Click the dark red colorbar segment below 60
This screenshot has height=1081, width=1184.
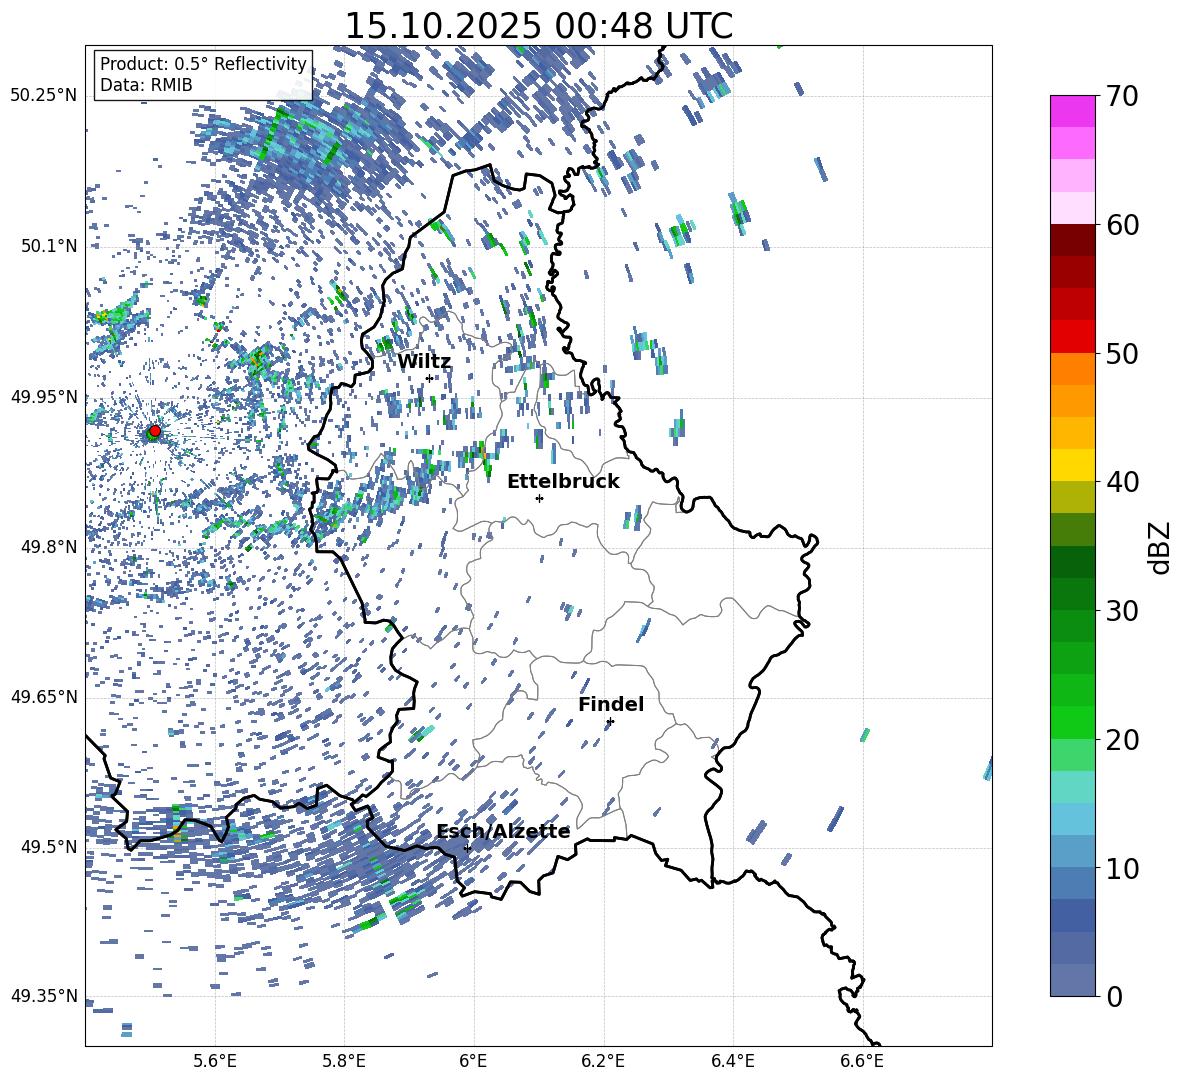(x=1072, y=240)
